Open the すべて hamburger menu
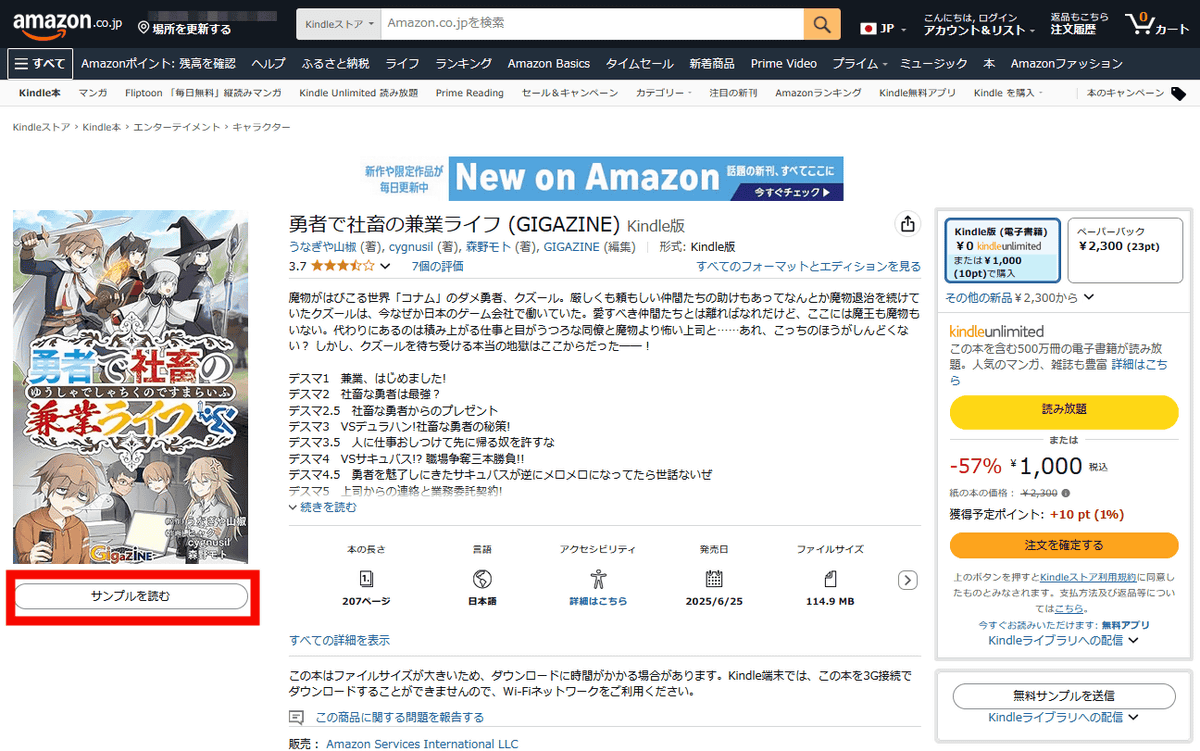 tap(38, 64)
